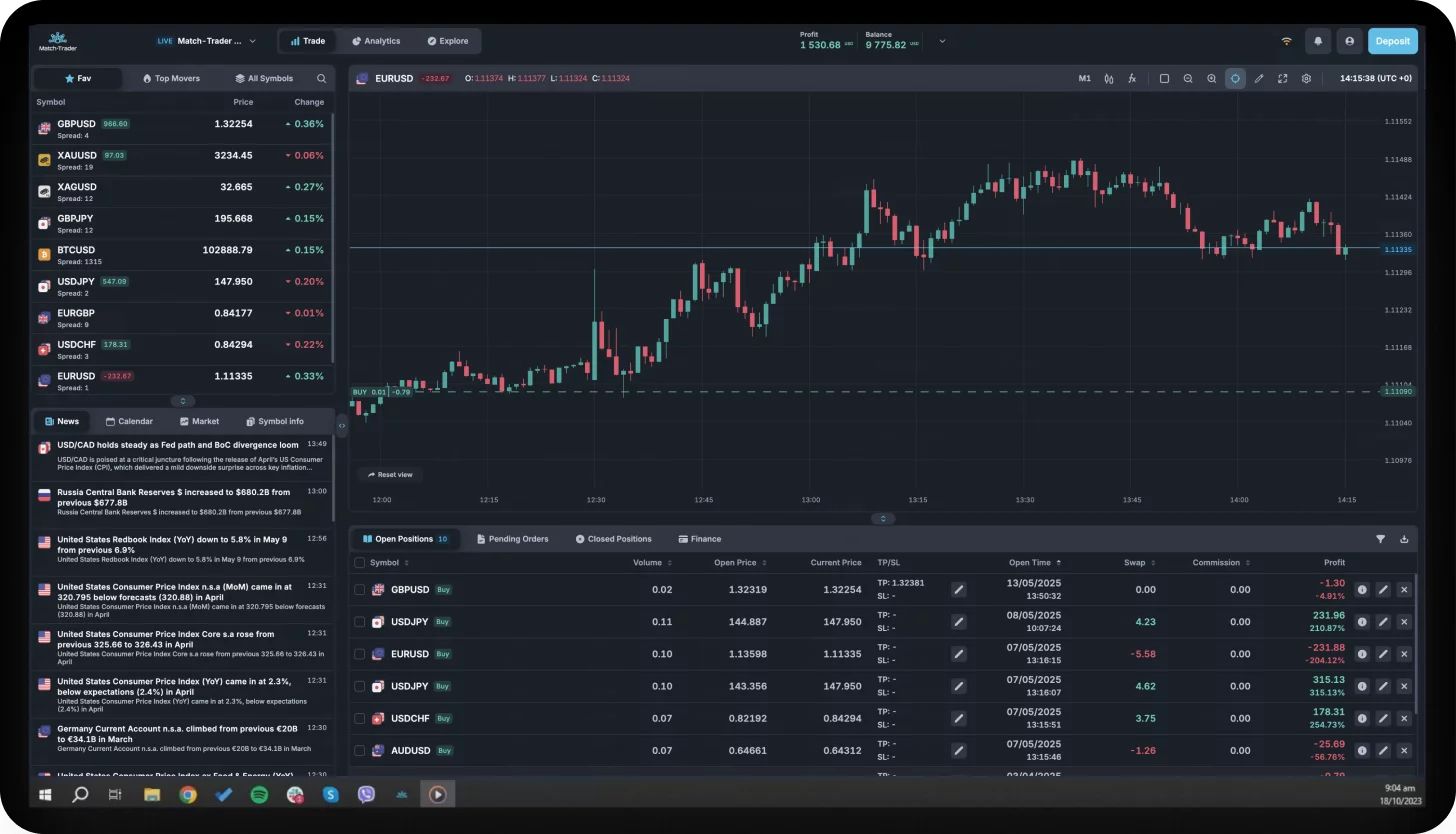This screenshot has width=1456, height=834.
Task: Switch to the Pending Orders tab
Action: coord(512,539)
